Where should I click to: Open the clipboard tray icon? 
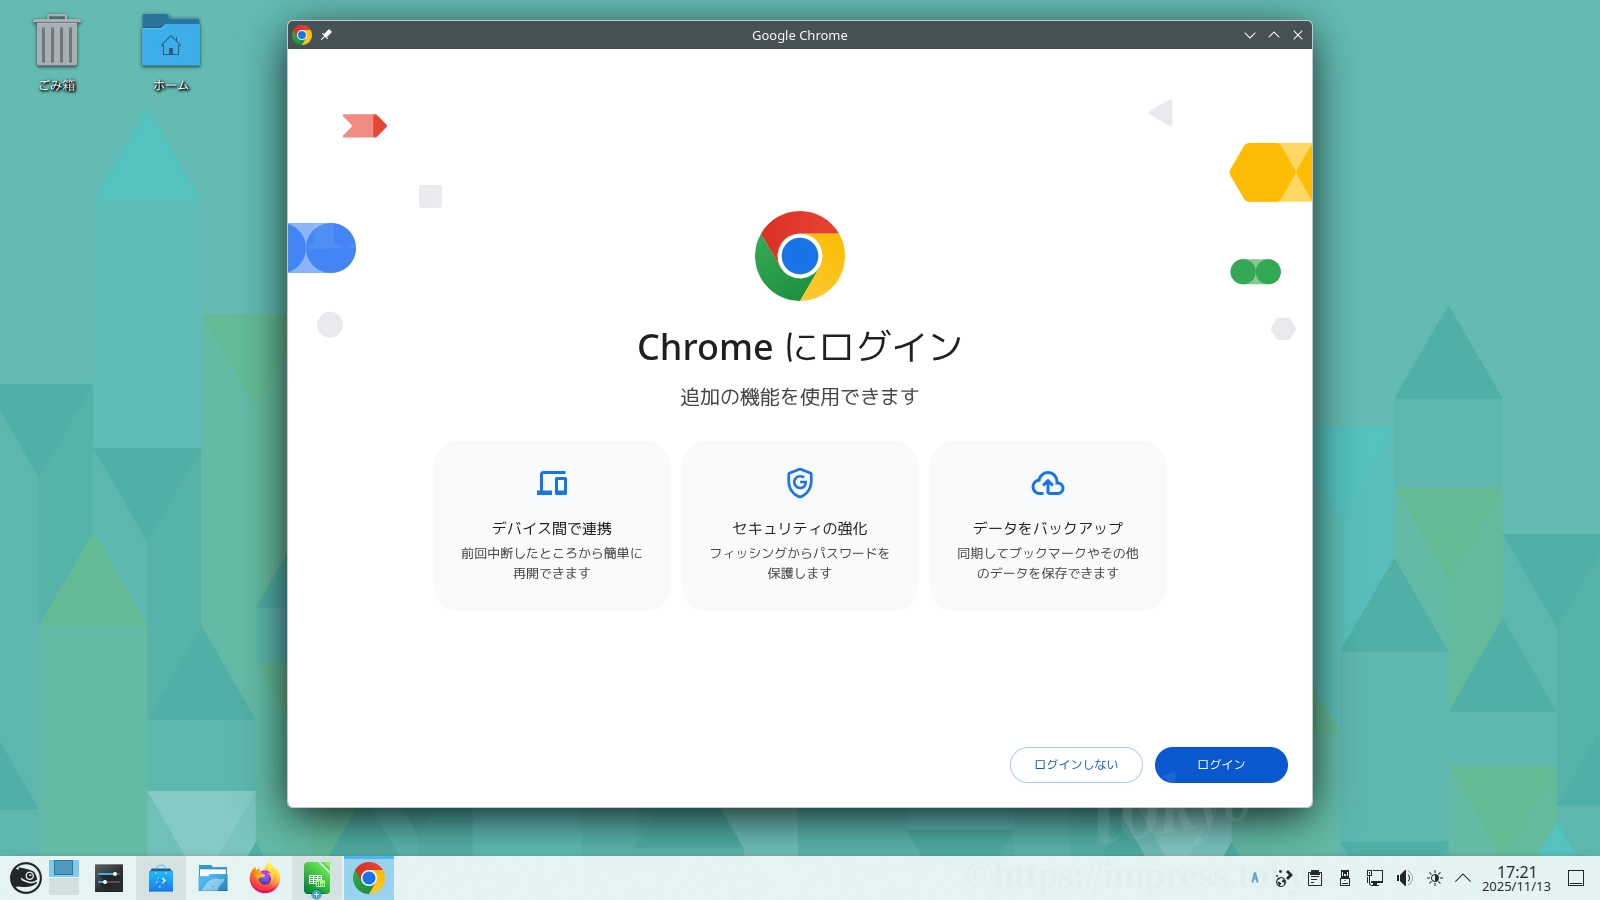tap(1315, 878)
